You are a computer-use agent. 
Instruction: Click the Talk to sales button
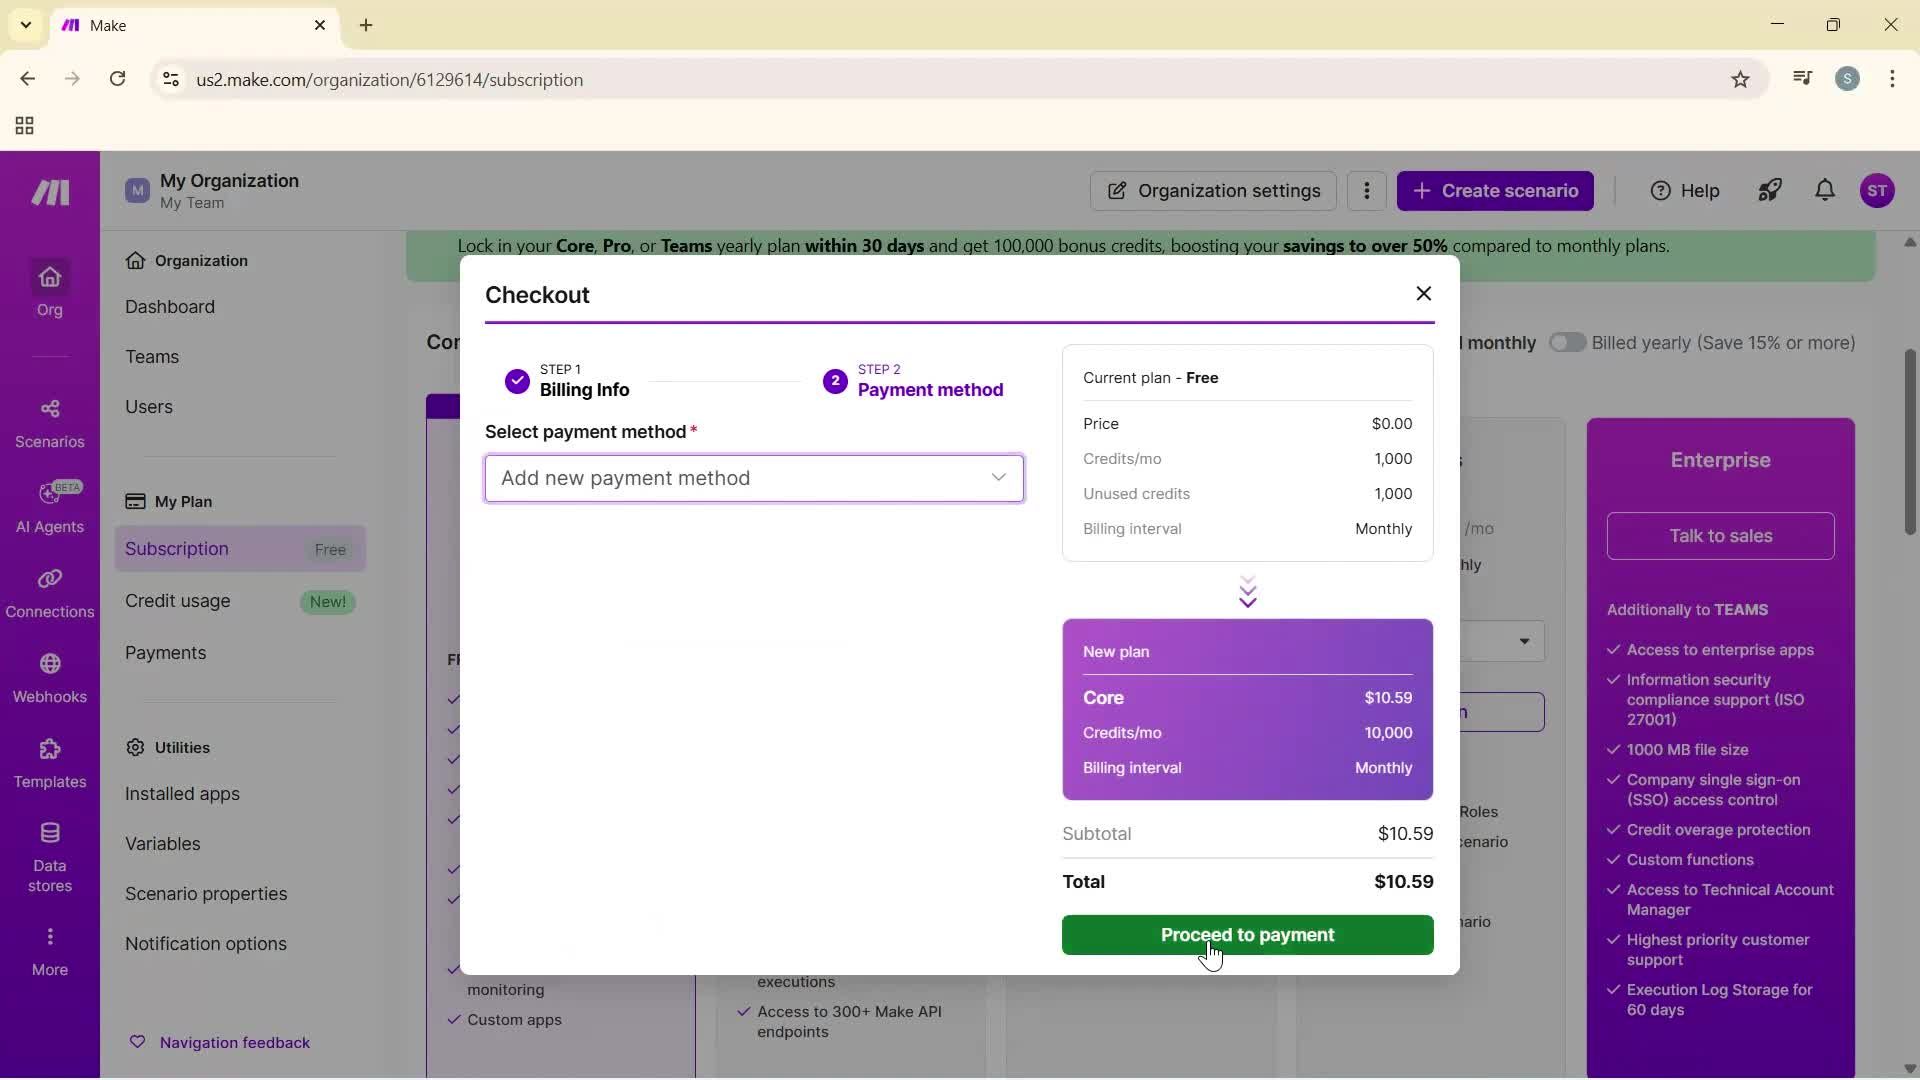click(1720, 536)
